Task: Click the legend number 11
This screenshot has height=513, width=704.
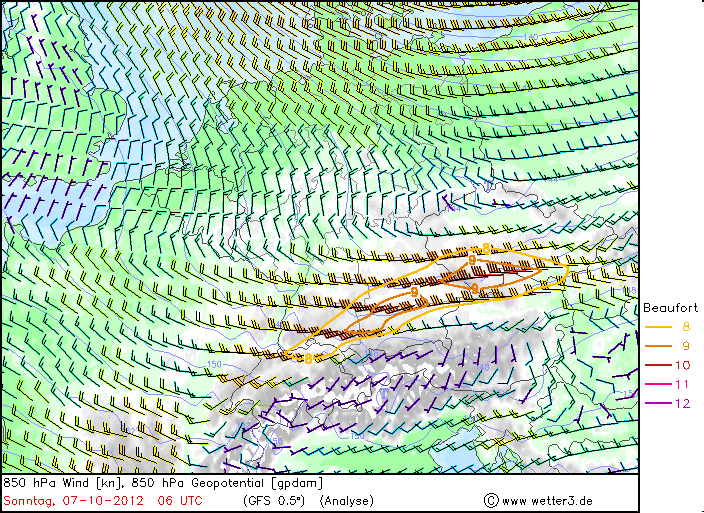Action: (x=682, y=384)
